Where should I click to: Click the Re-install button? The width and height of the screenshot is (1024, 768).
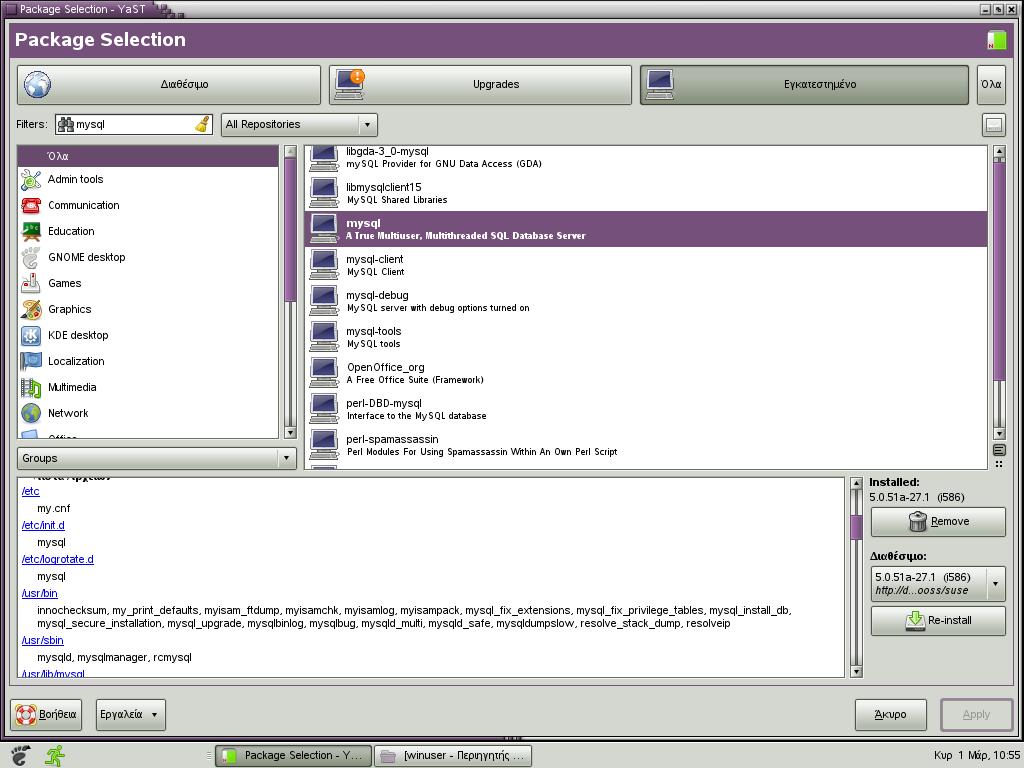pos(938,620)
